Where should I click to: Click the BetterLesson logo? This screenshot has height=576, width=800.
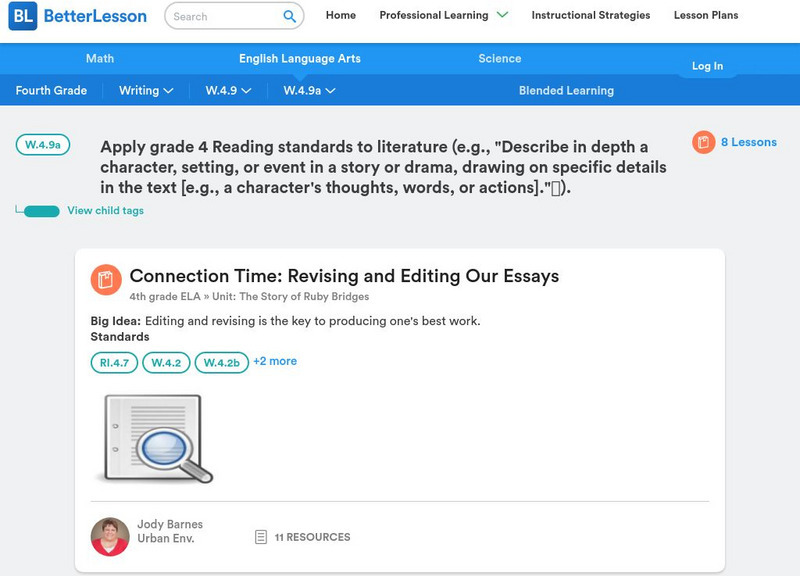click(77, 16)
